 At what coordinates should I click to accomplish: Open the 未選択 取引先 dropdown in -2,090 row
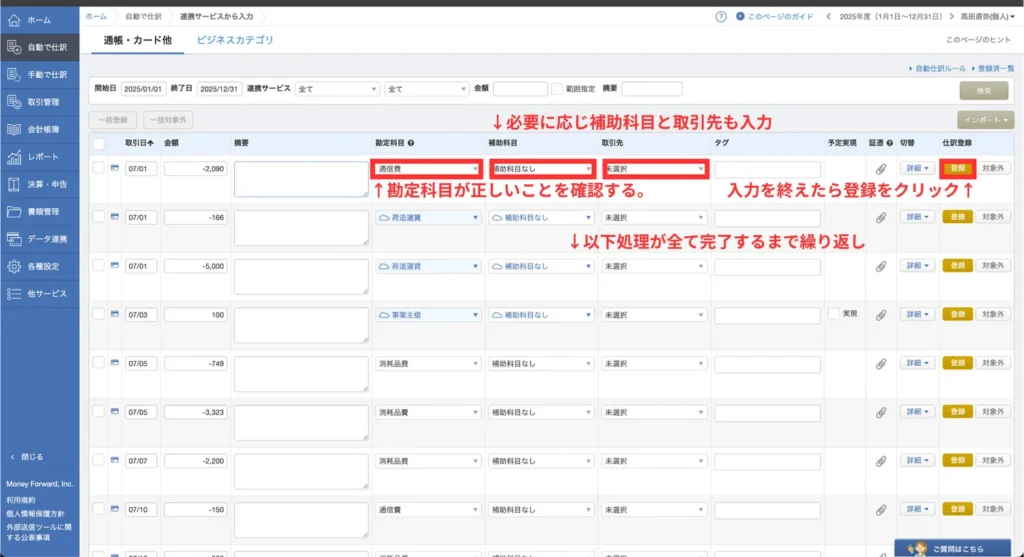pos(654,168)
